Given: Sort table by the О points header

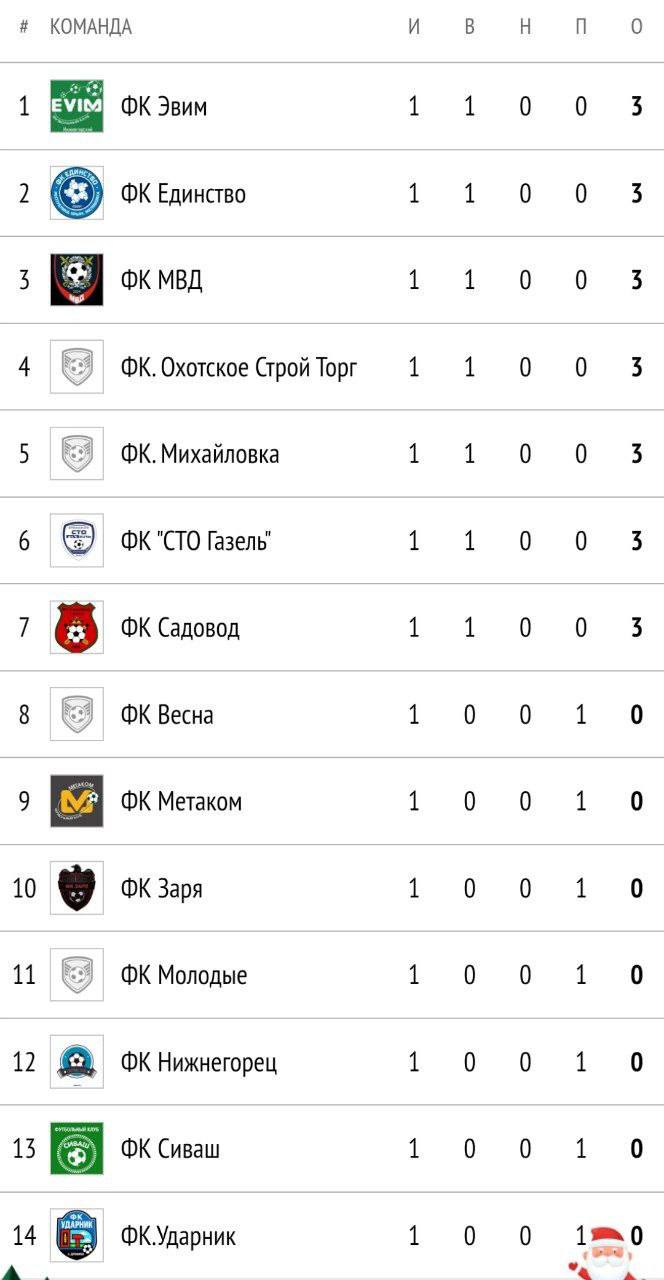Looking at the screenshot, I should click(x=636, y=27).
